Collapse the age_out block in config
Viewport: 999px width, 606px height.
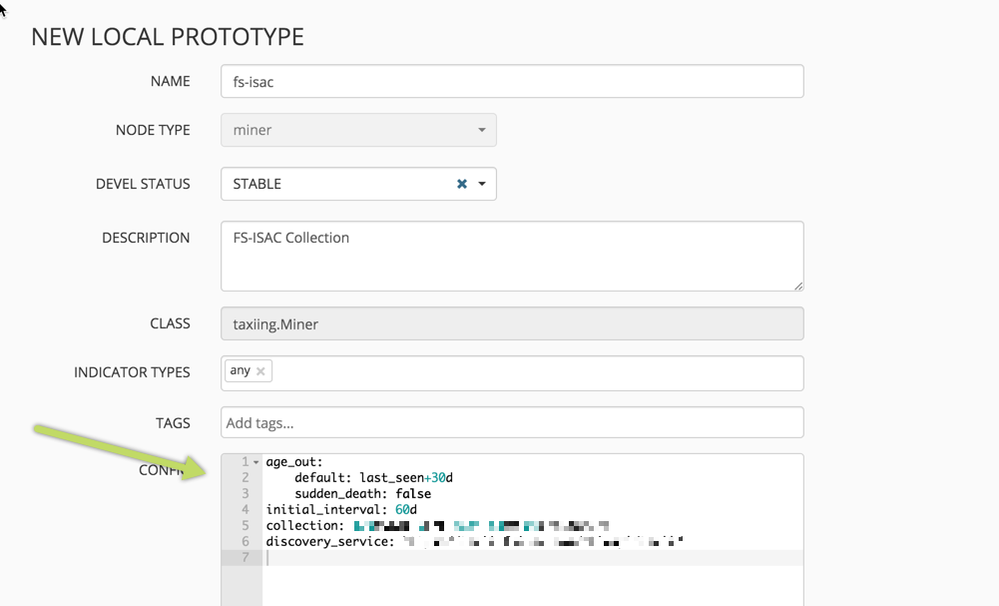pyautogui.click(x=256, y=462)
